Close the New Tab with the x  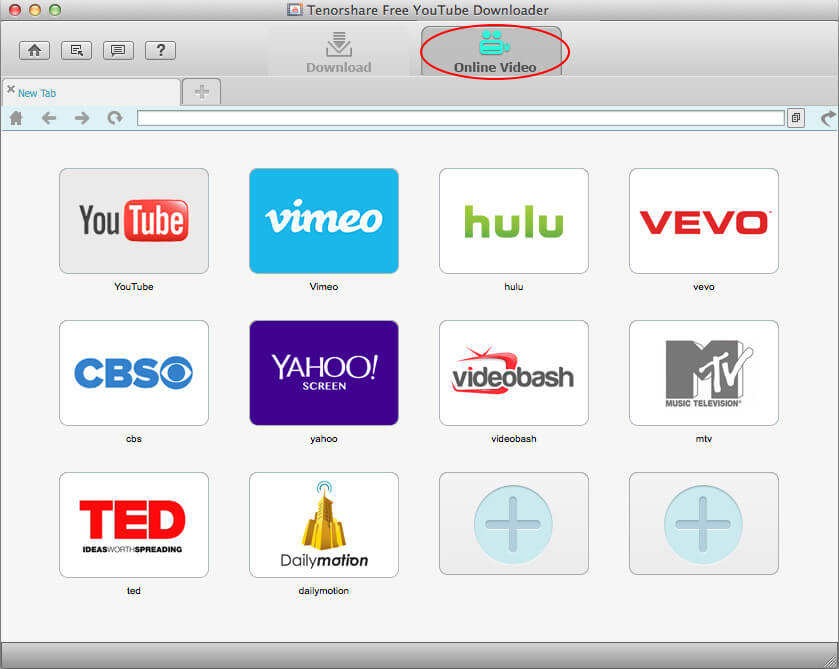point(10,89)
